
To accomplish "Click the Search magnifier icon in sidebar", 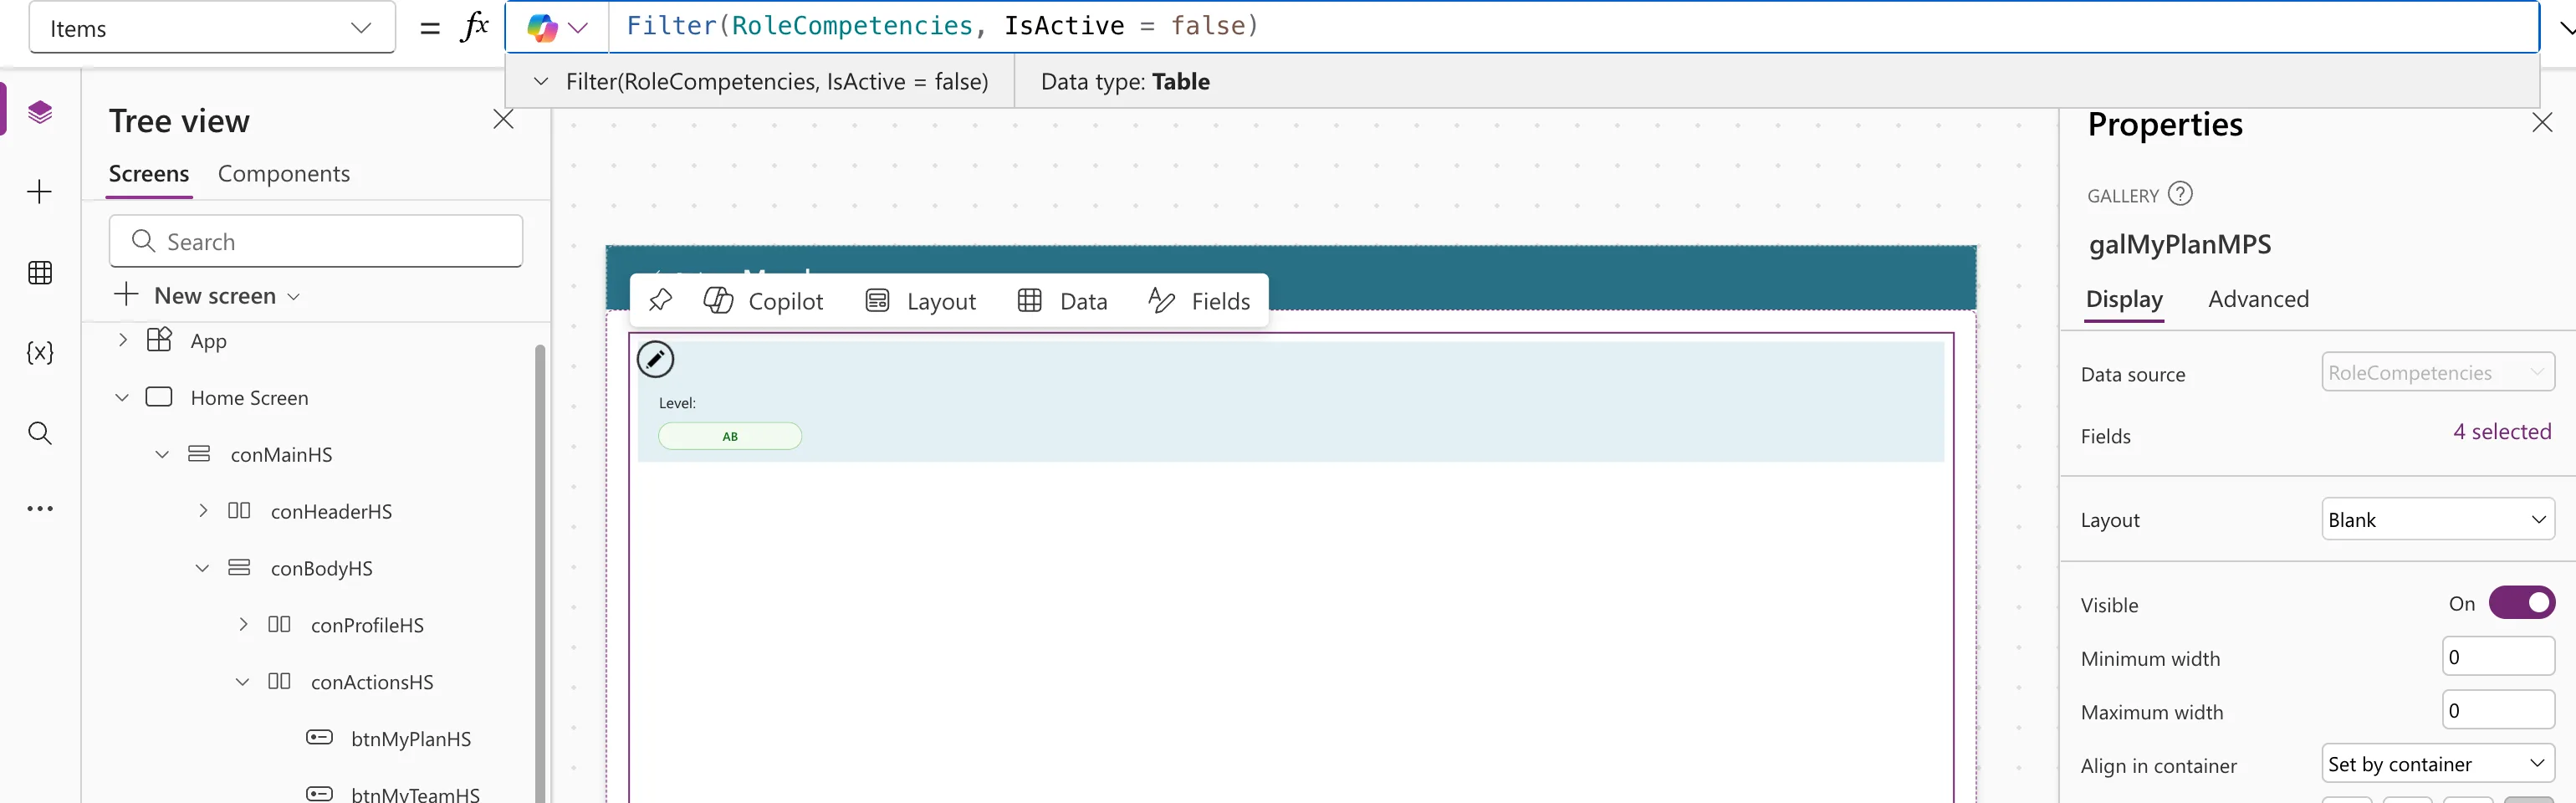I will tap(40, 433).
